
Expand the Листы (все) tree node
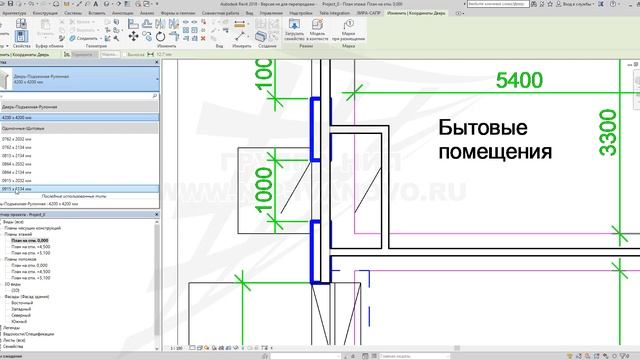tap(1, 340)
